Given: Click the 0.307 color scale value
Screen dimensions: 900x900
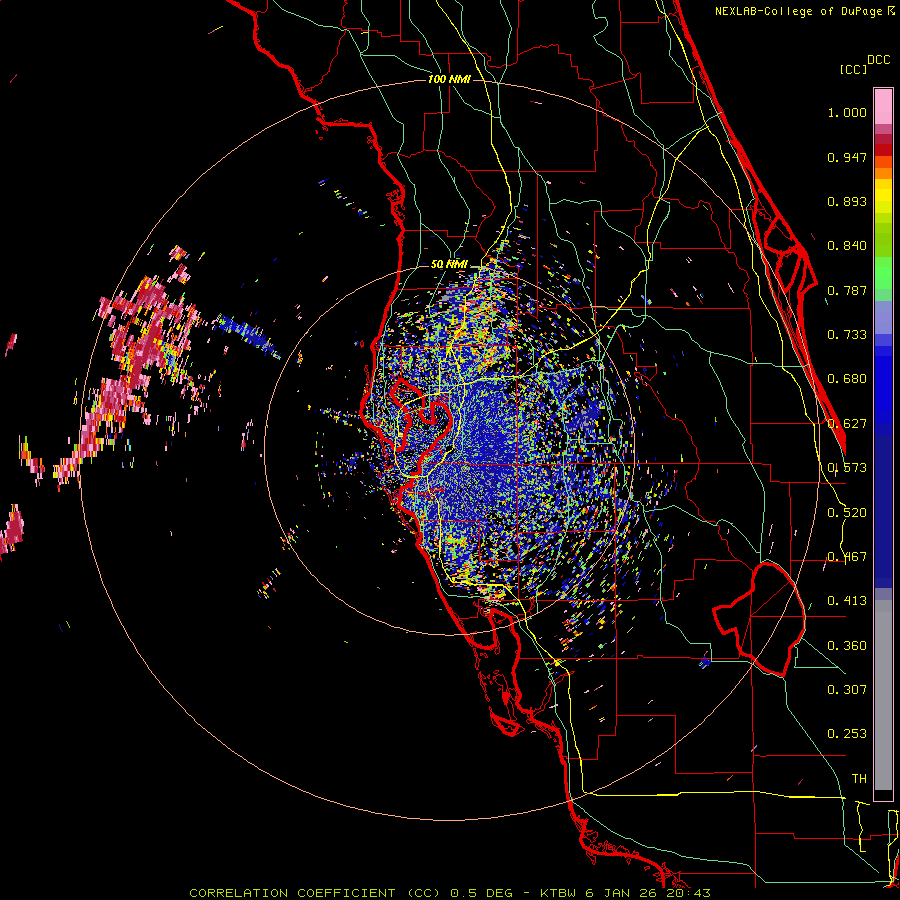Looking at the screenshot, I should coord(847,690).
